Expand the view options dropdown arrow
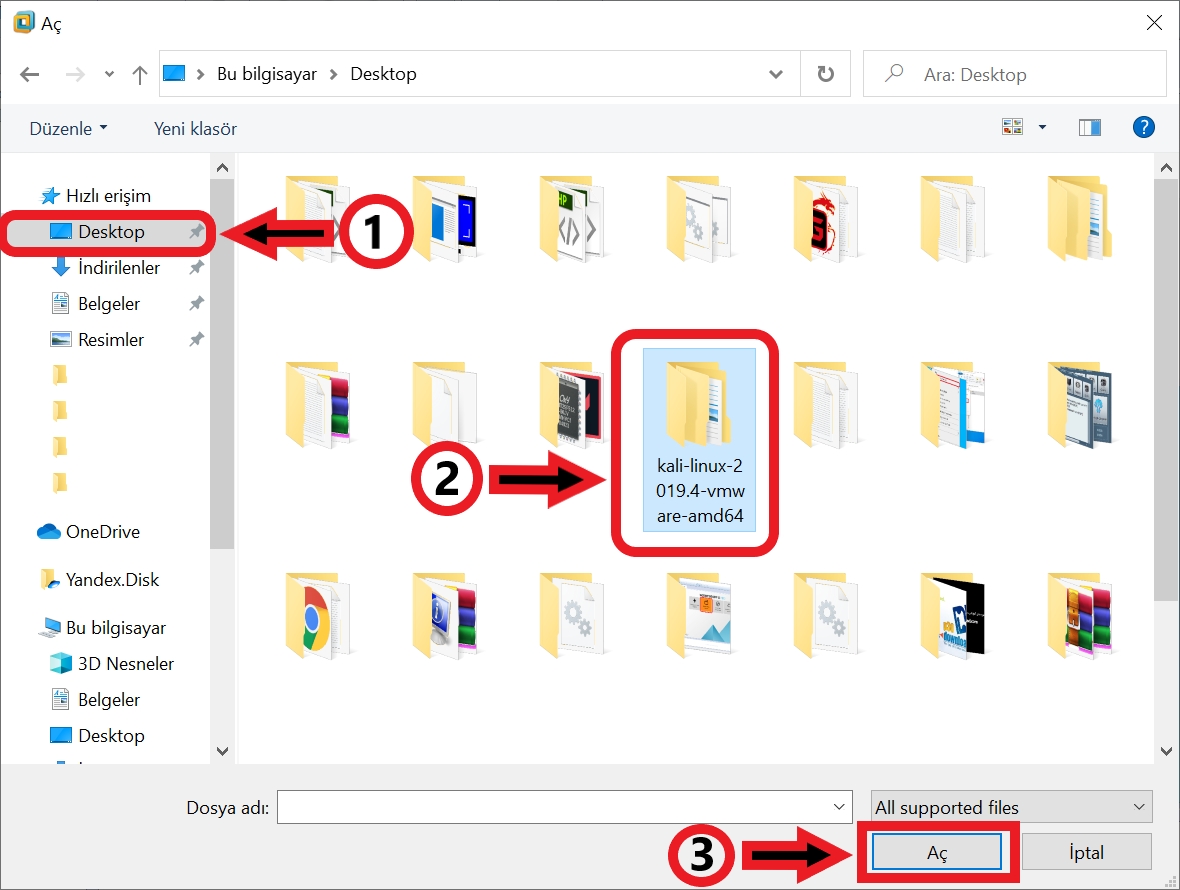The width and height of the screenshot is (1180, 890). click(x=1042, y=127)
